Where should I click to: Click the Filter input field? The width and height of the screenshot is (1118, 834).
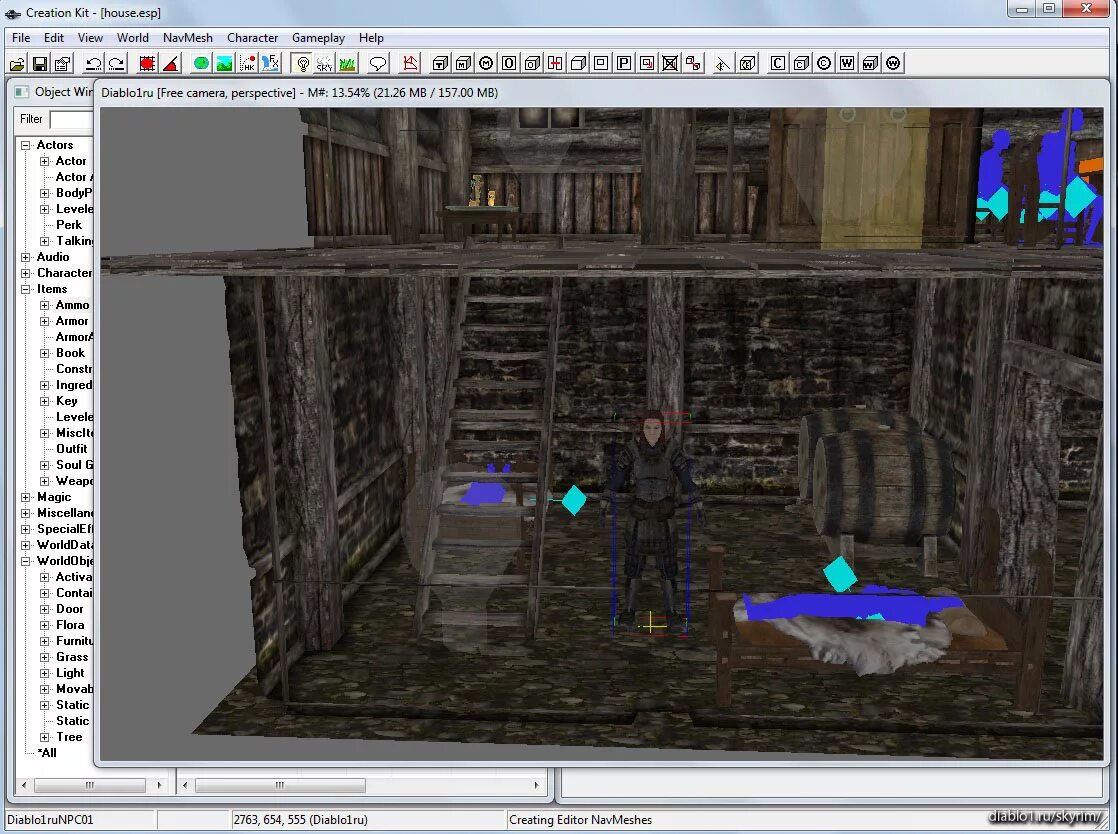tap(71, 119)
